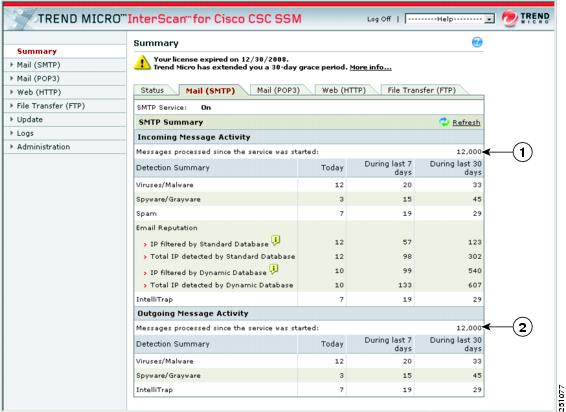Expand Mail (SMTP) in the sidebar

(38, 65)
